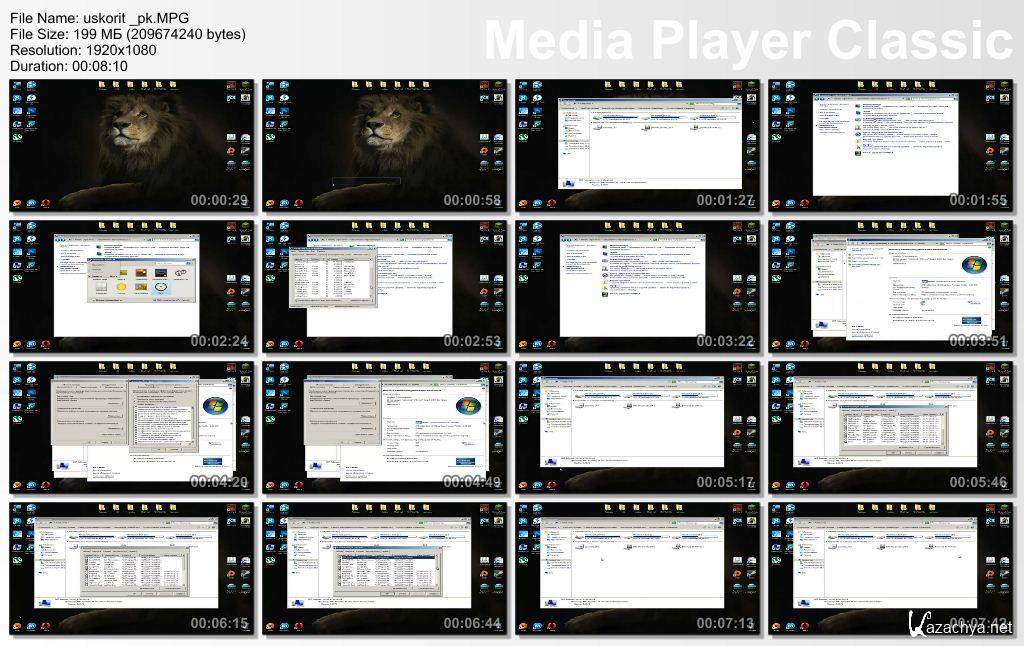The width and height of the screenshot is (1024, 646).
Task: Click the thumbnail marked 00:06:15
Action: tap(132, 569)
